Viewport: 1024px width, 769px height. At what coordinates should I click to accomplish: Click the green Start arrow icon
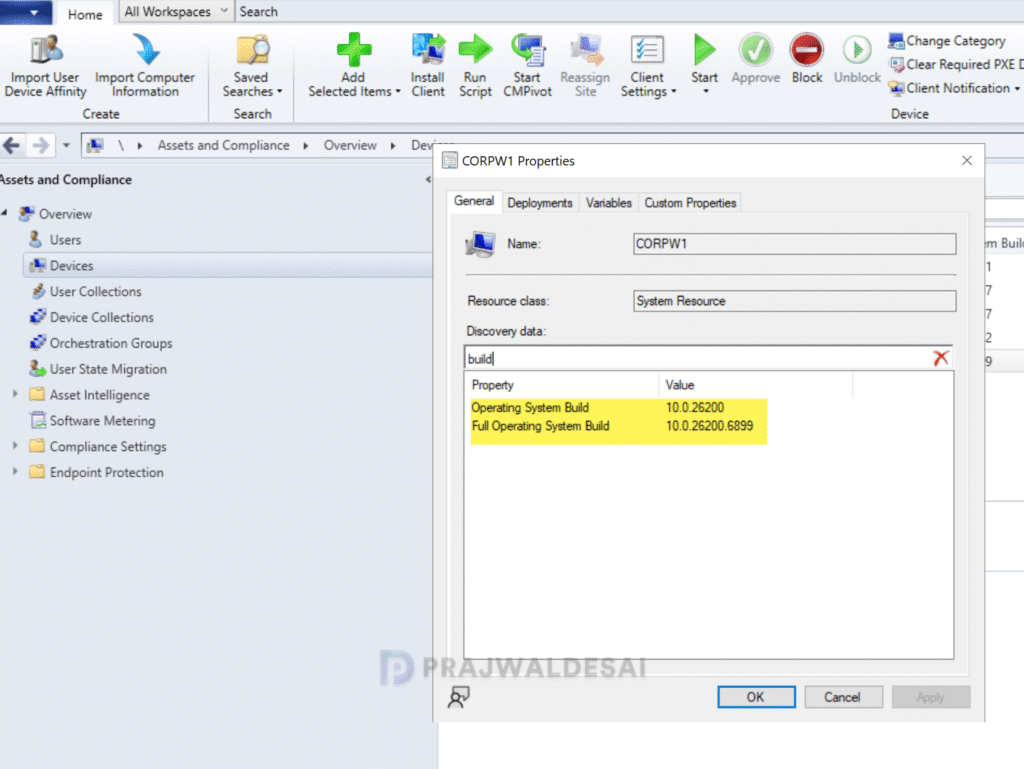[x=704, y=50]
